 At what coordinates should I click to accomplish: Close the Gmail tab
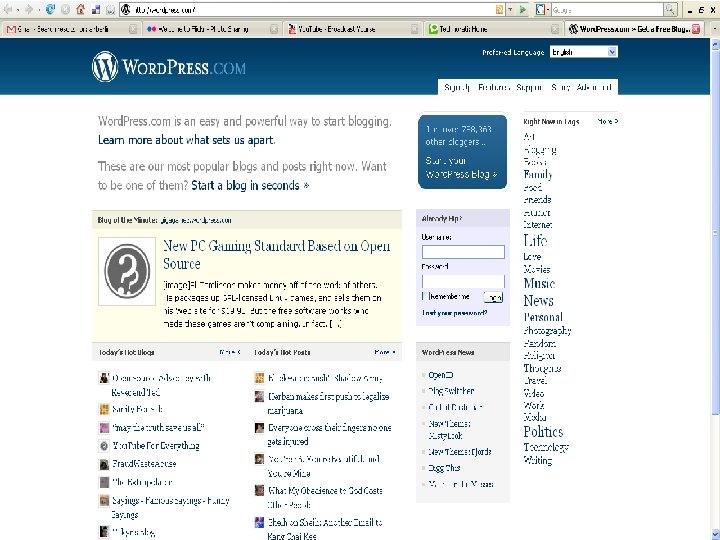133,29
